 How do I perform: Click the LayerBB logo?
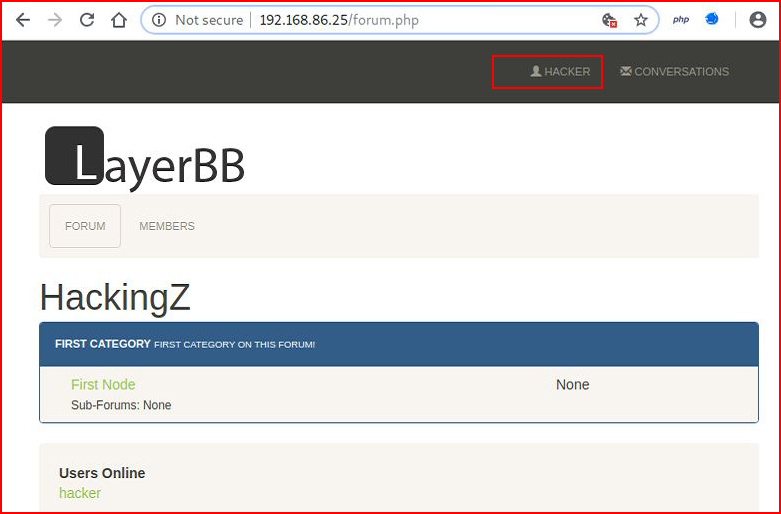[145, 158]
